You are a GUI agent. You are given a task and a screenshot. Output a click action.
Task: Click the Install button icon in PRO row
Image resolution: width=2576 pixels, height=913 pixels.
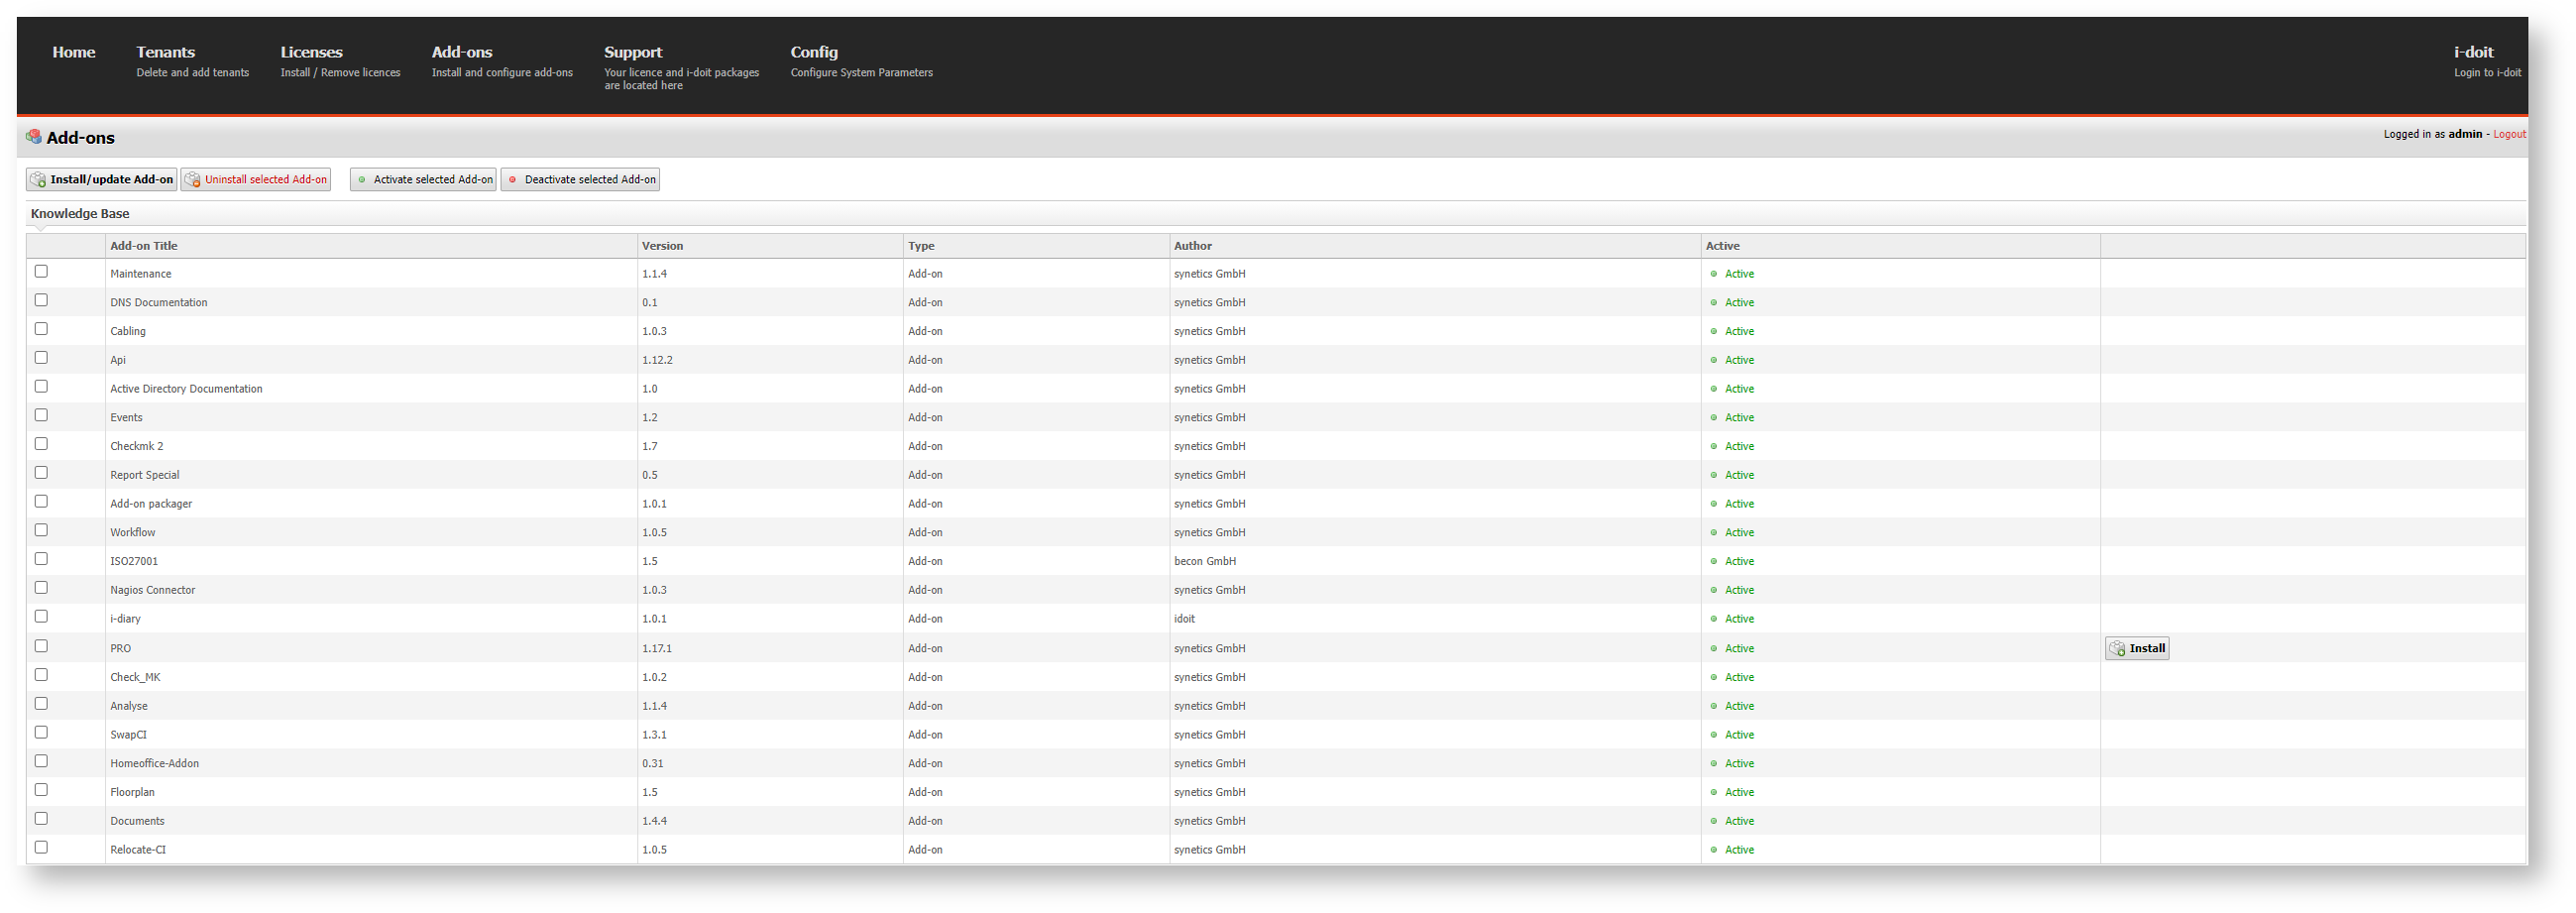coord(2117,649)
